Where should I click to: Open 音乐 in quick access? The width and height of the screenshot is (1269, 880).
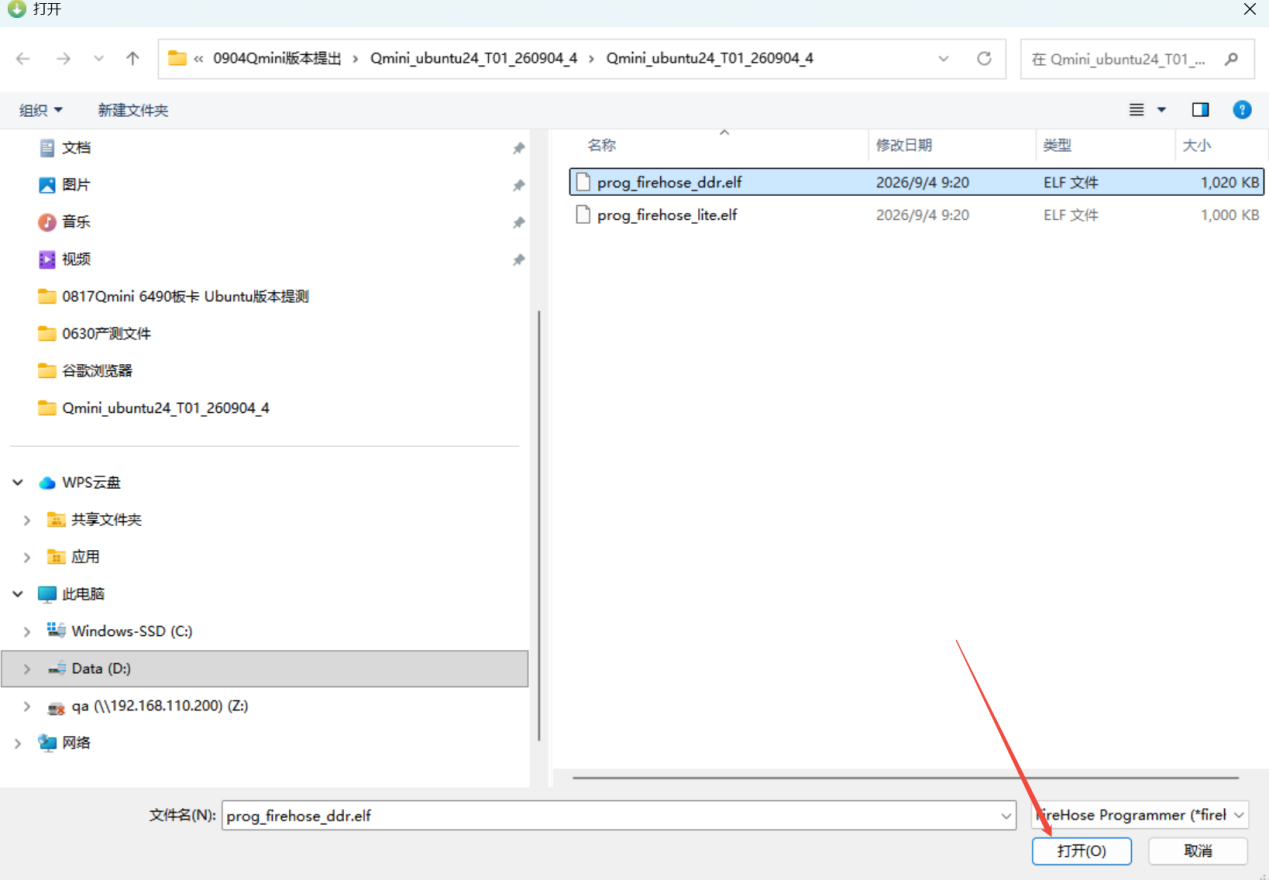coord(76,222)
